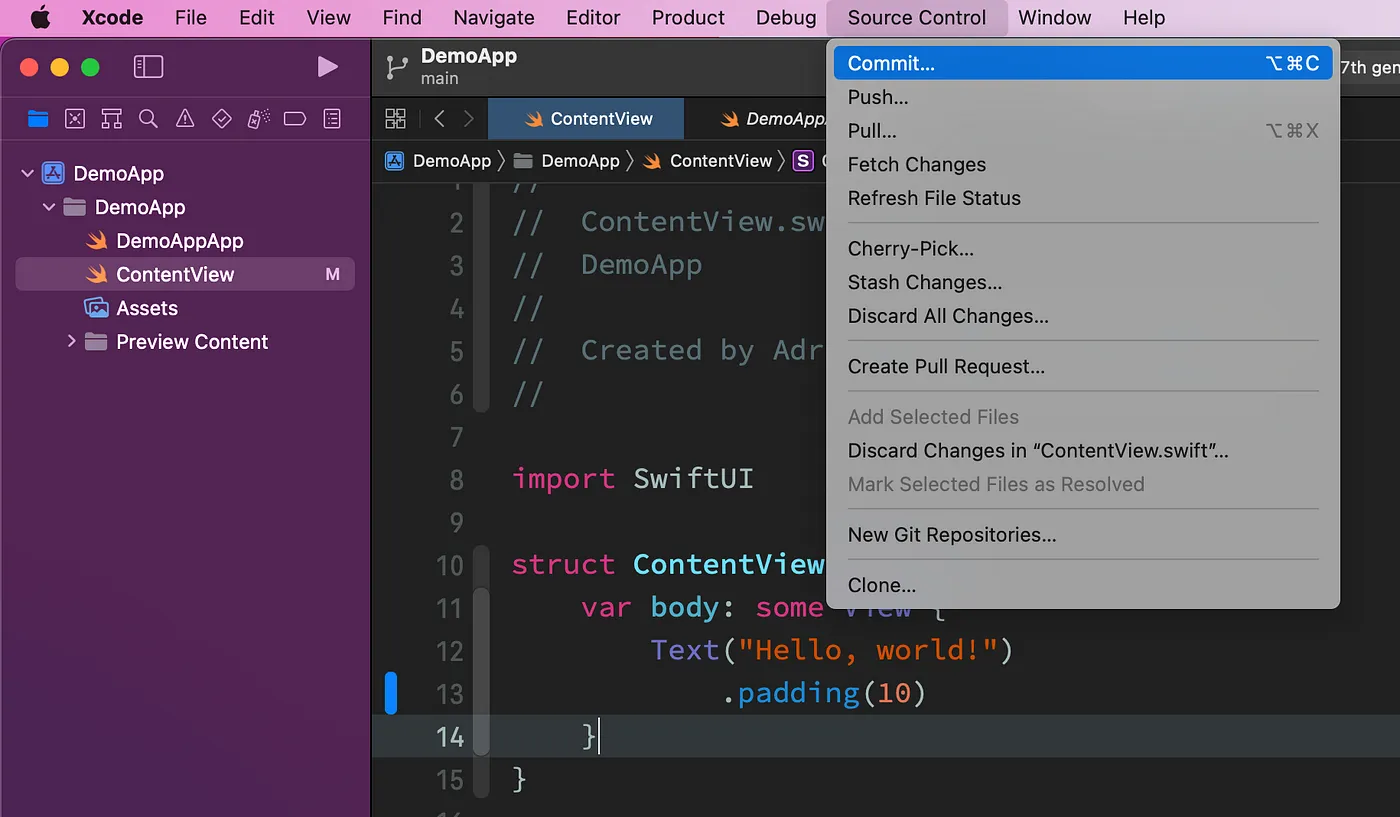Screen dimensions: 1400x817
Task: Click the "Hello, world!" string in code
Action: coord(867,650)
